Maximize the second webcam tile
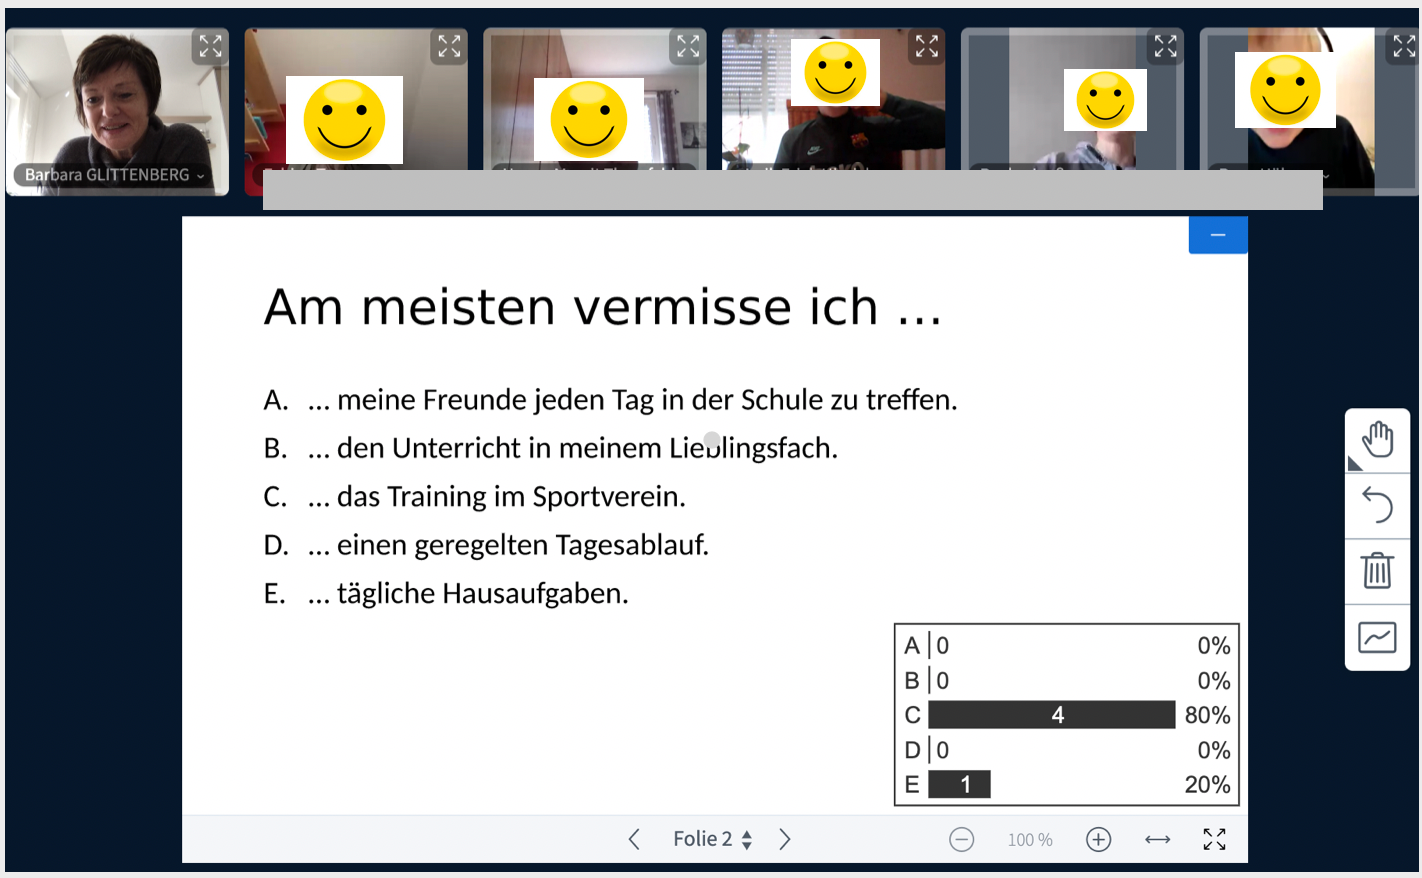1422x878 pixels. pyautogui.click(x=449, y=45)
